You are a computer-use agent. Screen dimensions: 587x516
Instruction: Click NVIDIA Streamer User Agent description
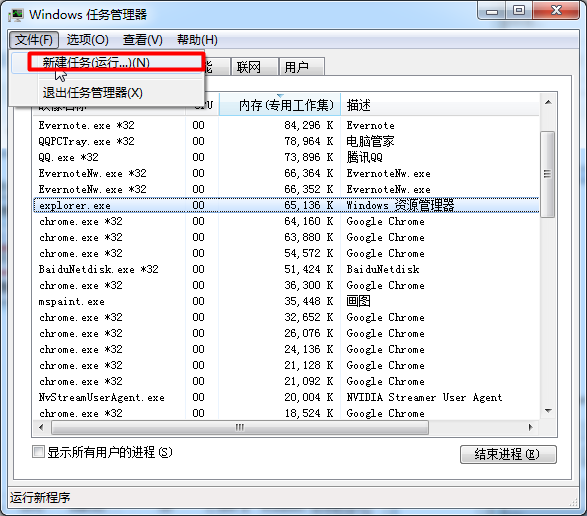pos(424,397)
